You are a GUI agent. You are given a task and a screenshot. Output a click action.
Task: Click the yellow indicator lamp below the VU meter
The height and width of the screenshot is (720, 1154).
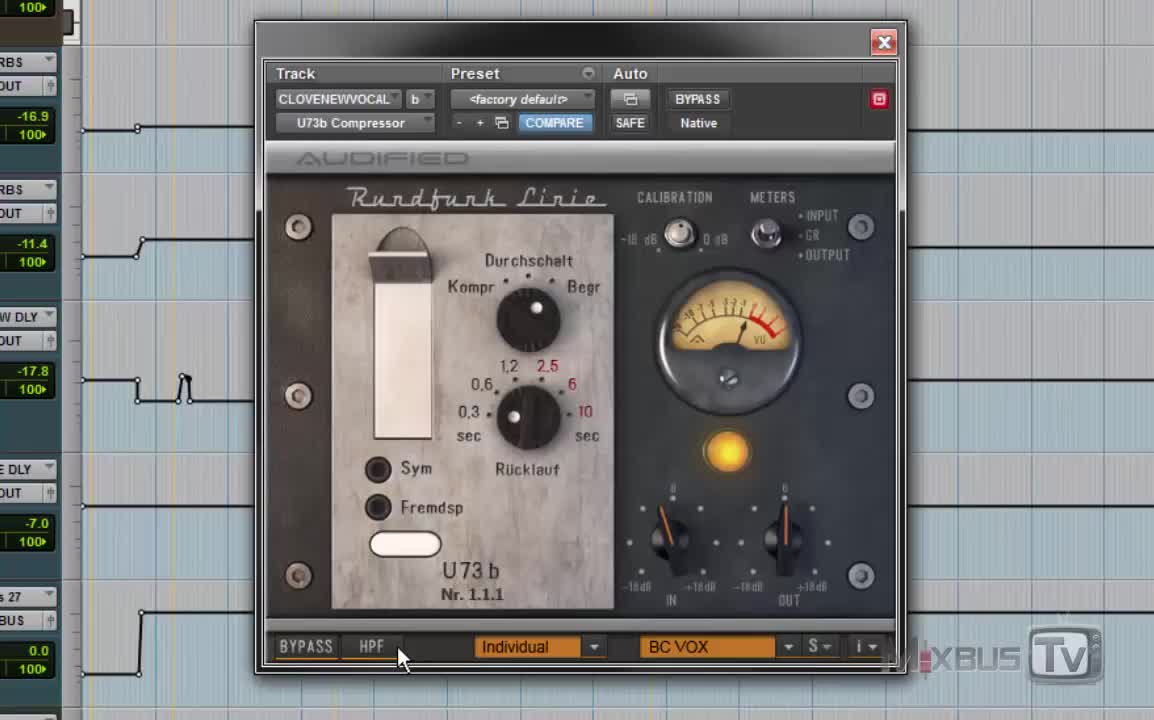point(727,451)
